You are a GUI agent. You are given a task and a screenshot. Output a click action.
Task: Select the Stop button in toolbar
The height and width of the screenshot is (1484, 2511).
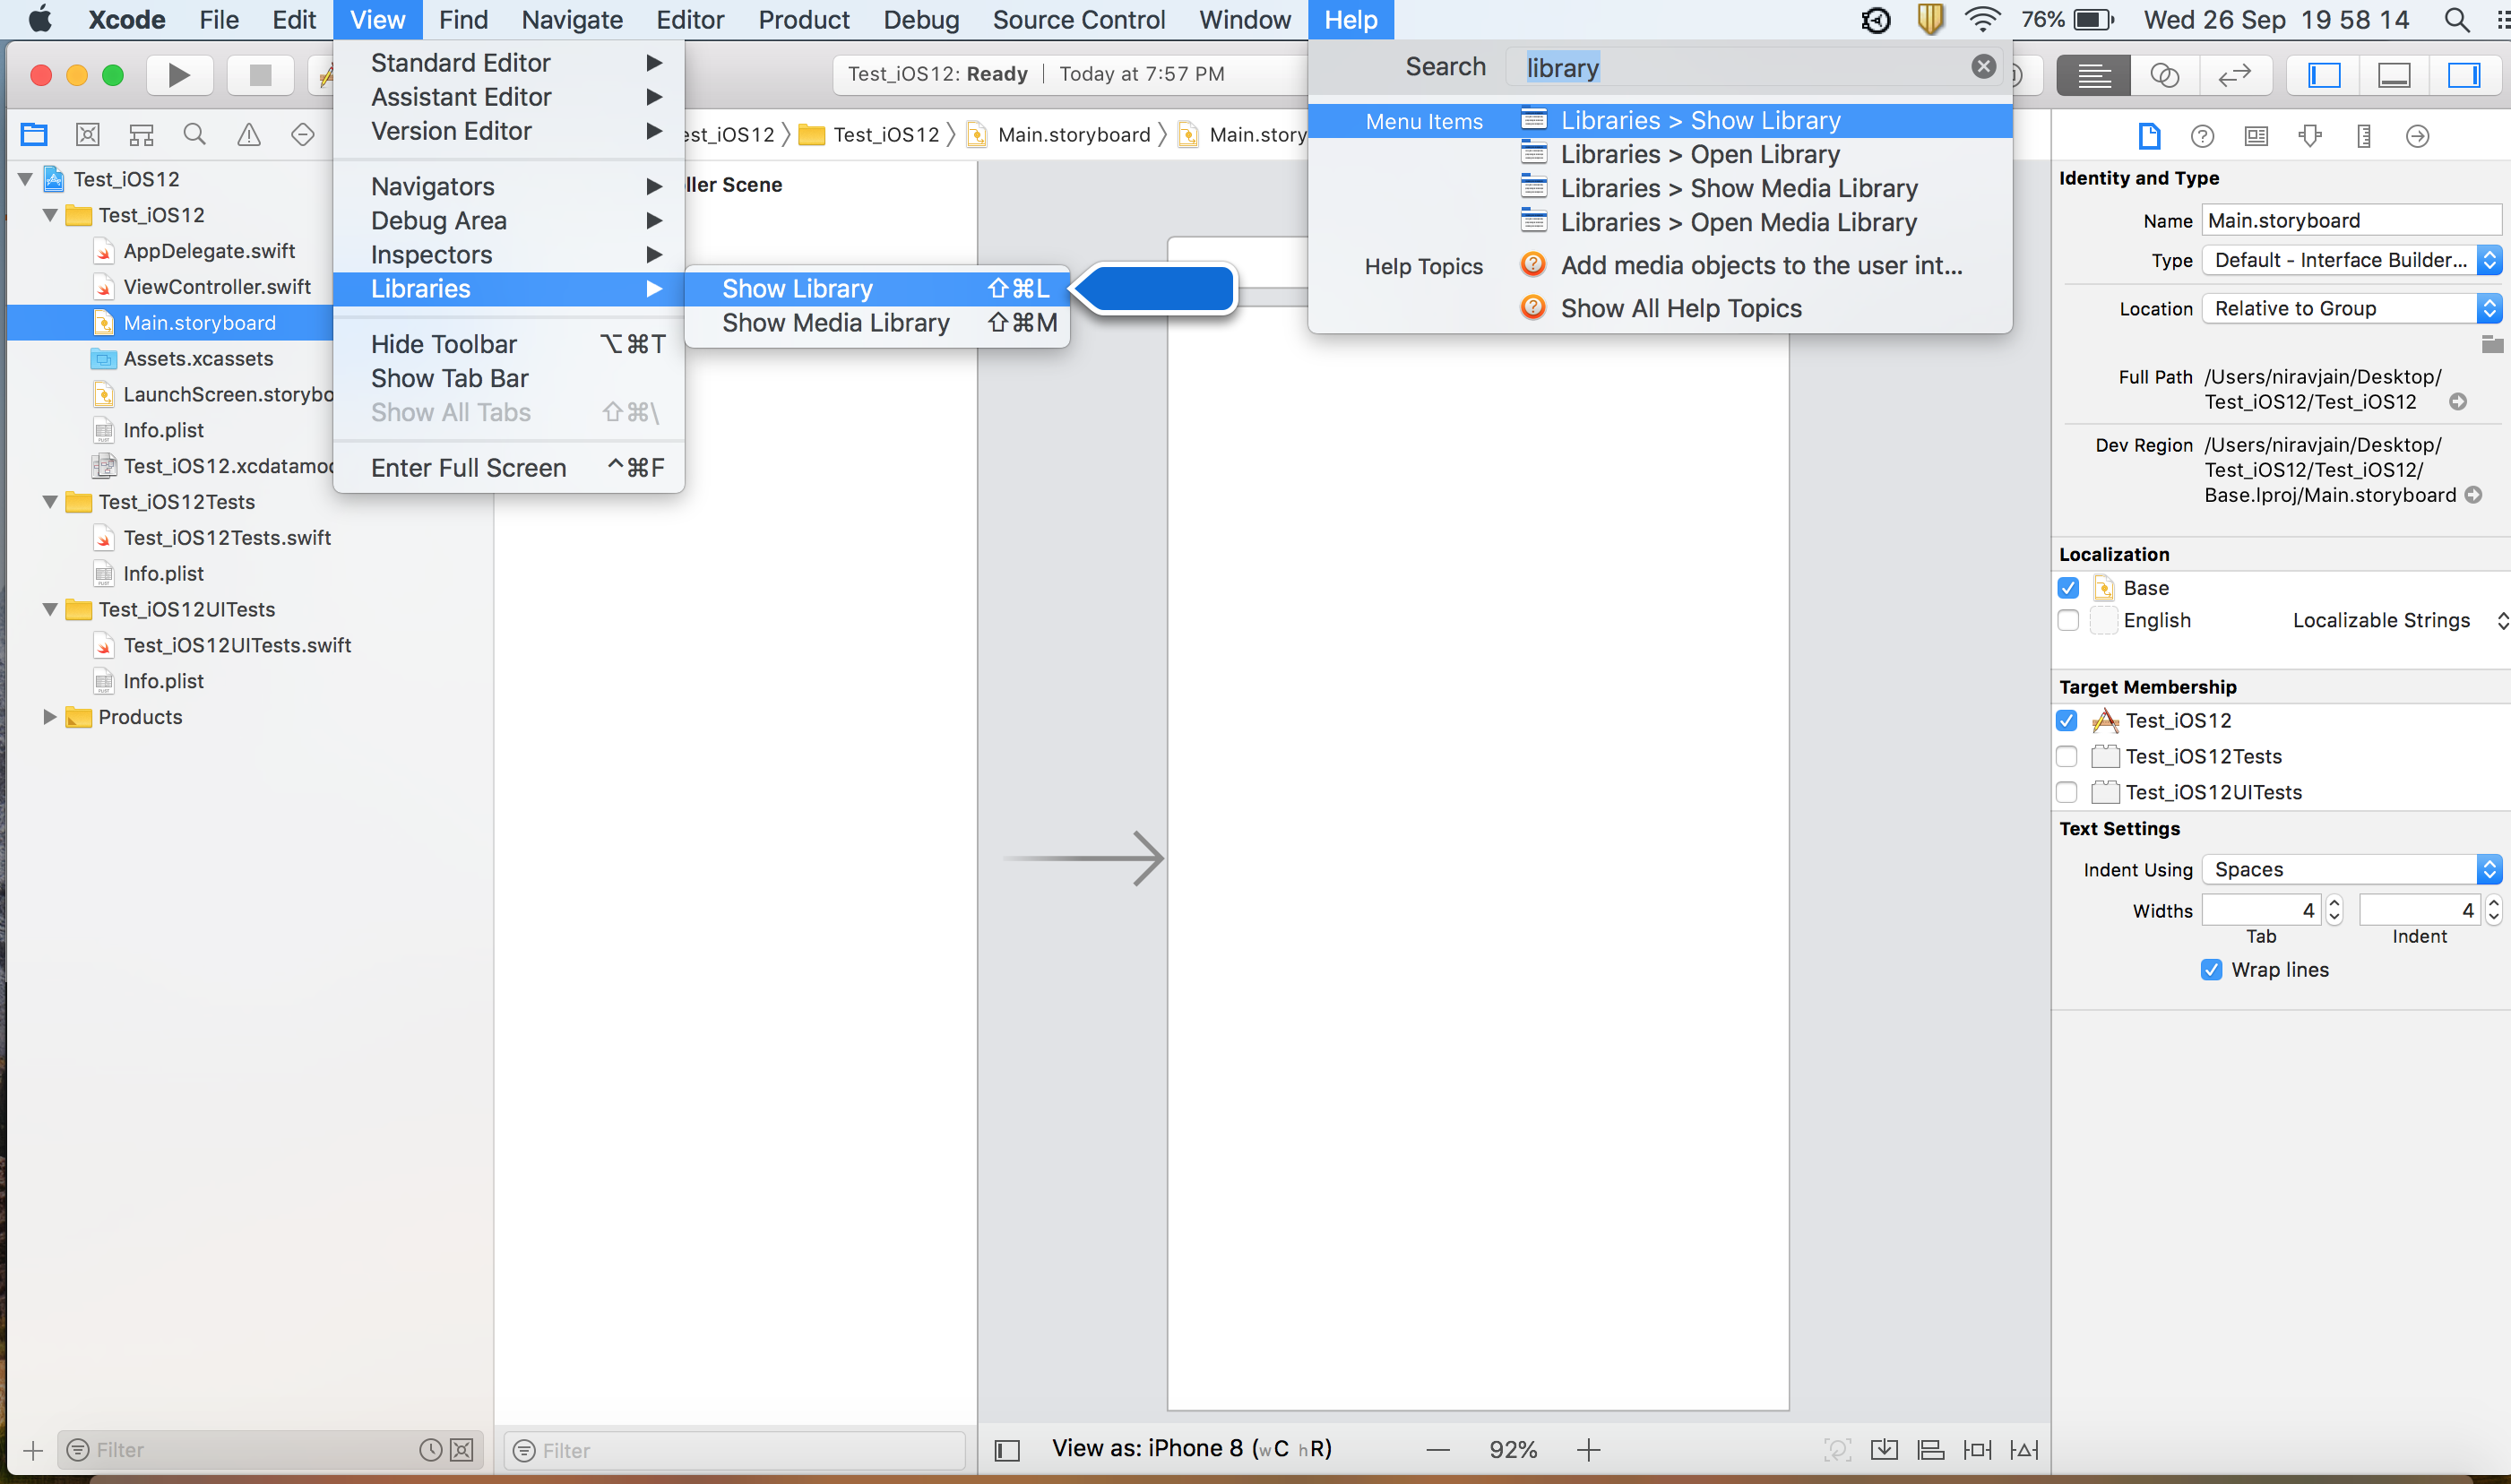click(256, 74)
